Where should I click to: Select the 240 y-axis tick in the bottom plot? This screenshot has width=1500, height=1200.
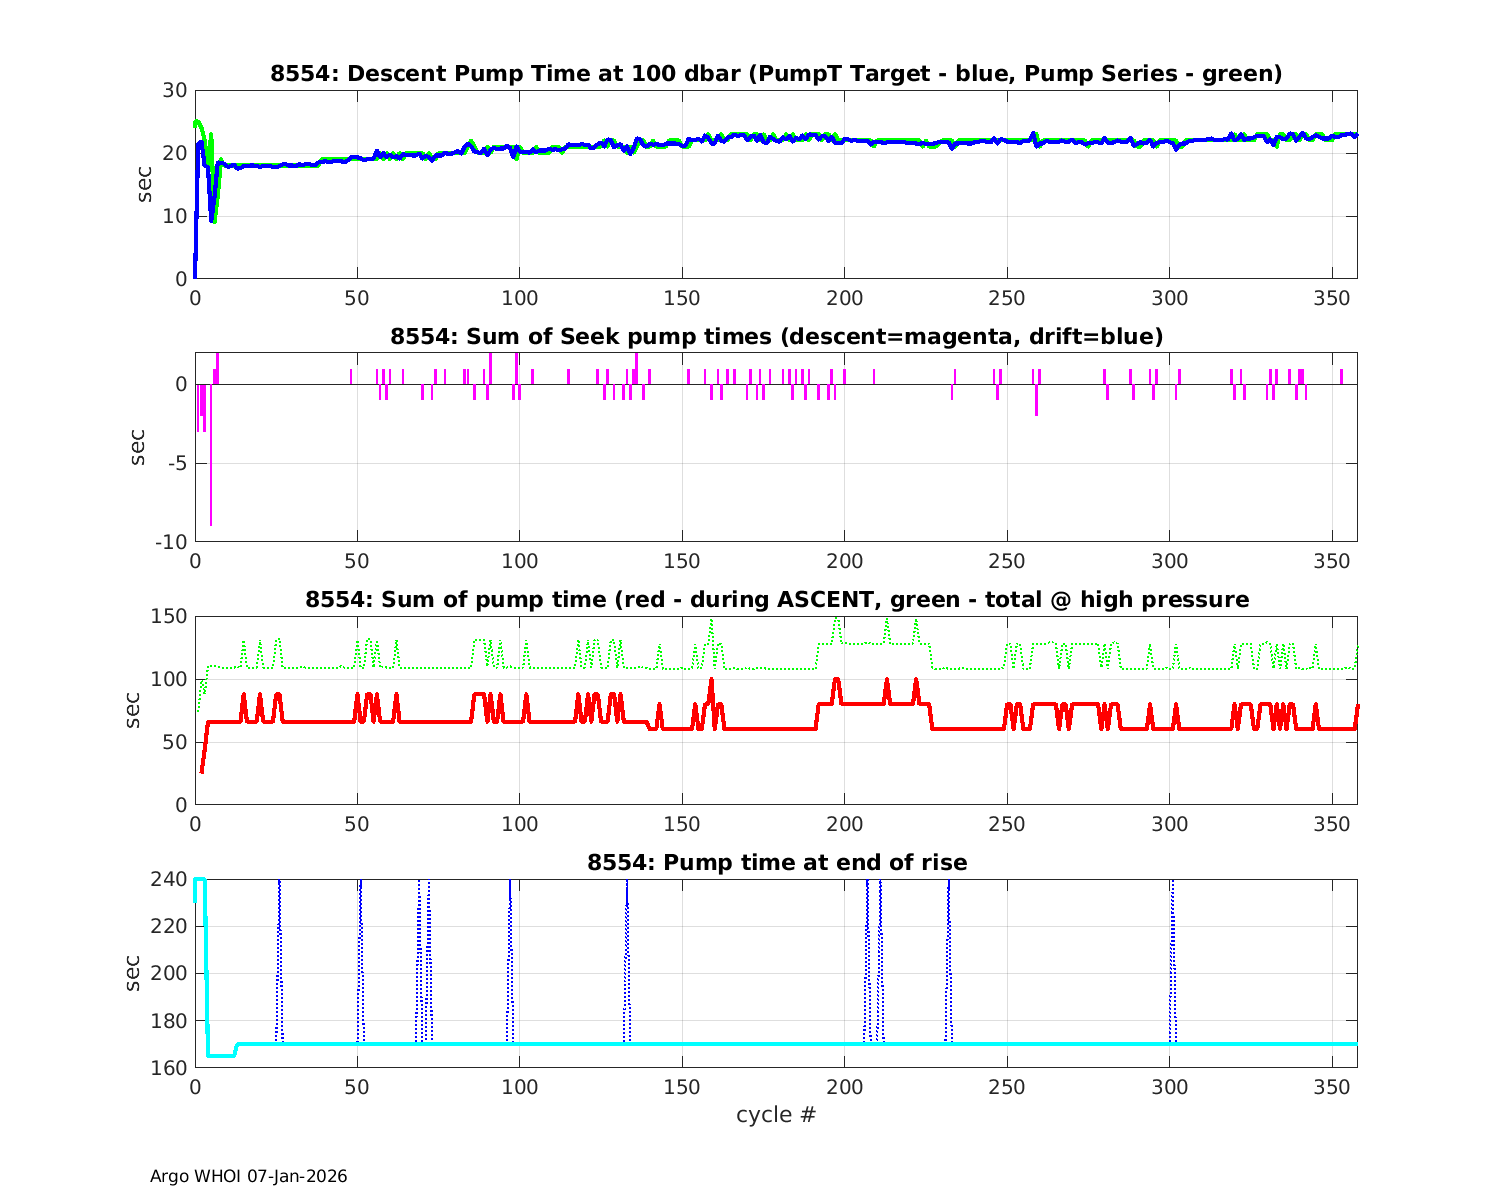[x=171, y=879]
